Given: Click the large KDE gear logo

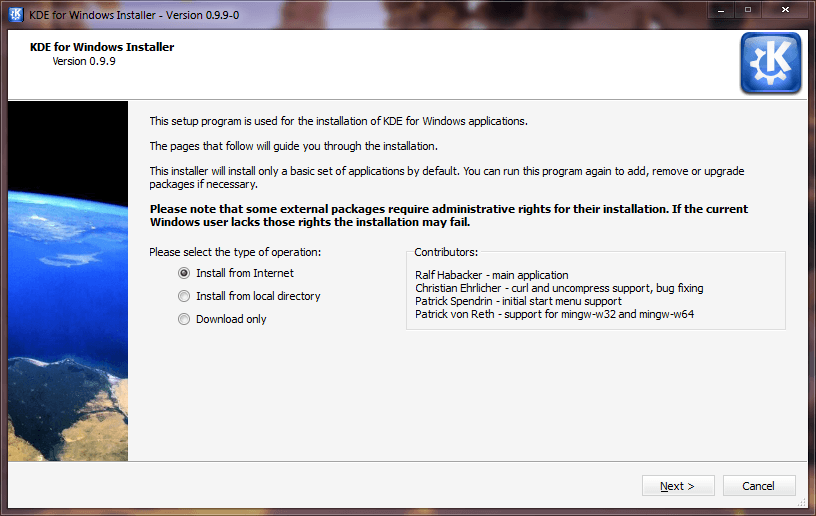Looking at the screenshot, I should pos(771,63).
